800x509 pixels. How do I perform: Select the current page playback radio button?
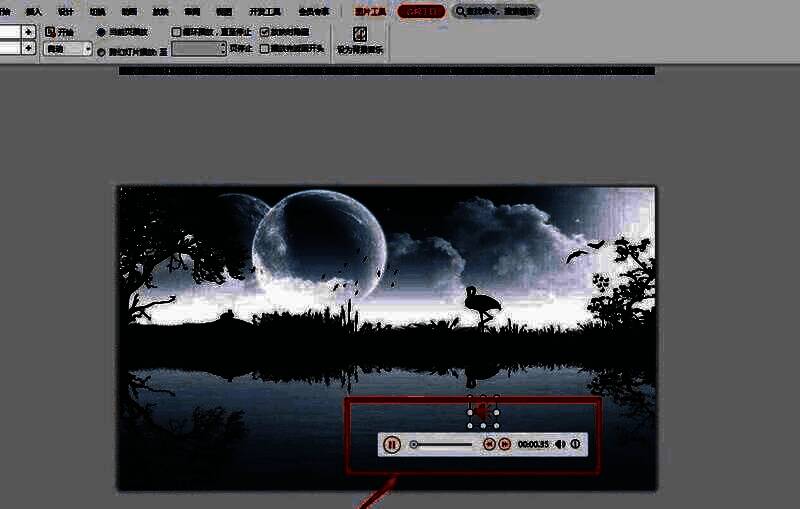pyautogui.click(x=101, y=32)
